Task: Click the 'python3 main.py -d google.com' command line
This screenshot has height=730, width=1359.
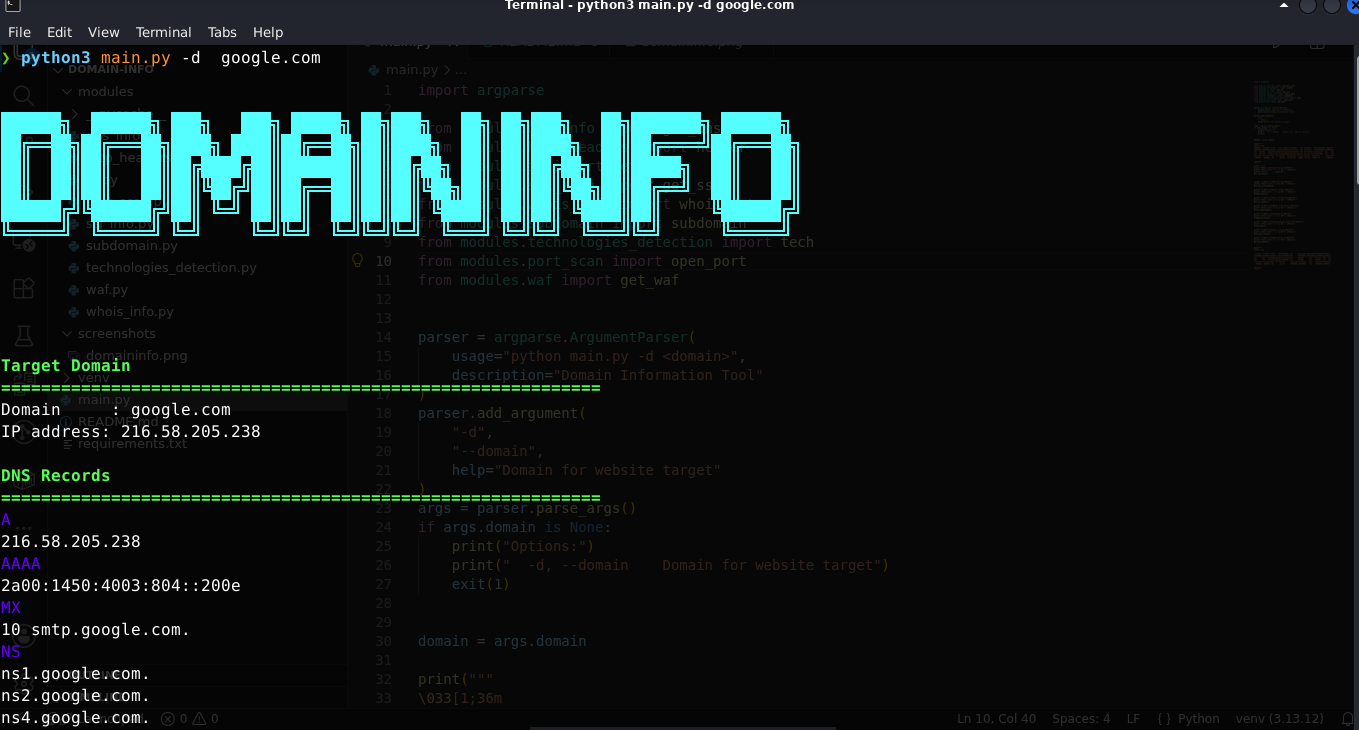Action: point(171,58)
